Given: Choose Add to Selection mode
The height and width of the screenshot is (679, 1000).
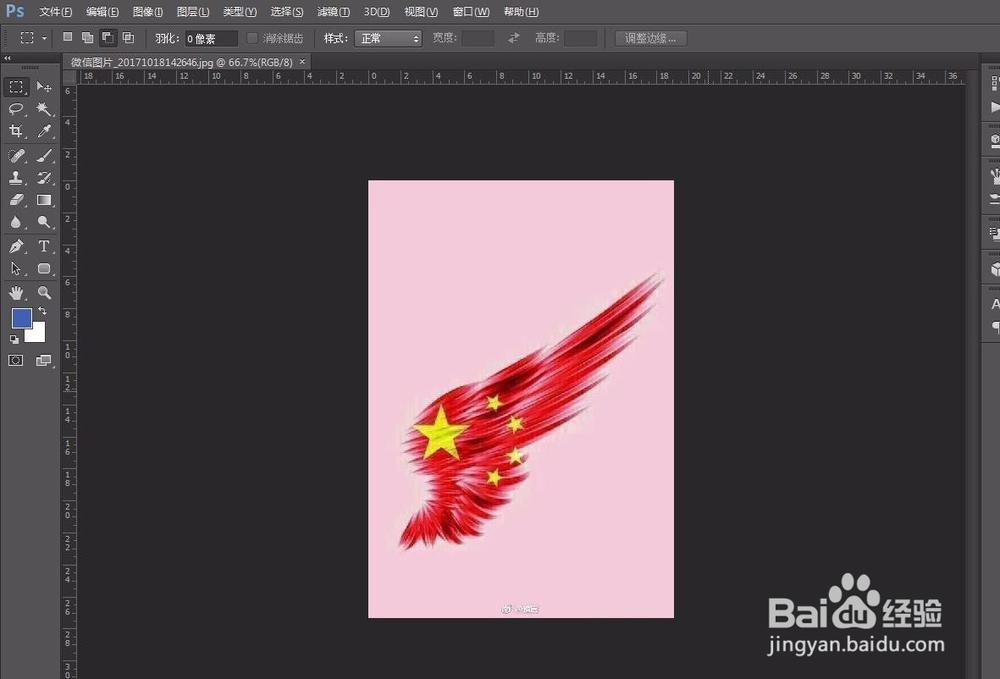Looking at the screenshot, I should [87, 38].
